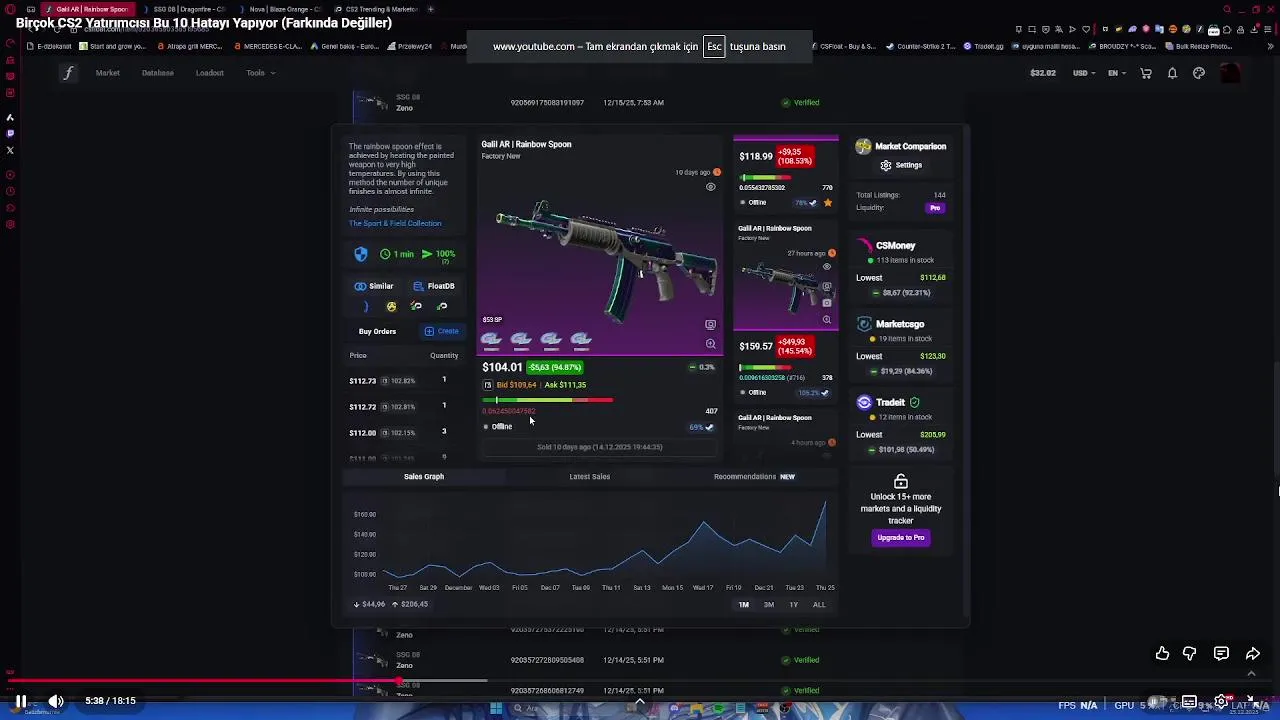The height and width of the screenshot is (720, 1280).
Task: Zoom main Galil image with magnifier icon
Action: (710, 344)
